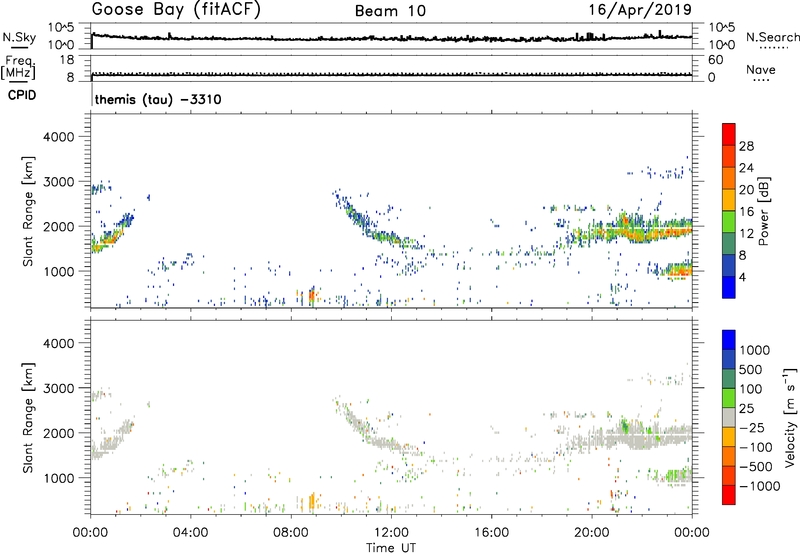Click 'Slant Range [km]' label of velocity panel

click(x=28, y=418)
